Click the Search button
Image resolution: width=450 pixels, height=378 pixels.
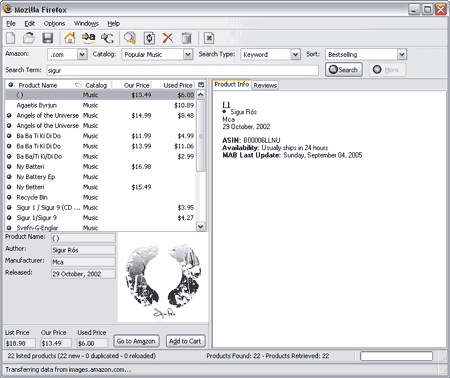pyautogui.click(x=344, y=70)
